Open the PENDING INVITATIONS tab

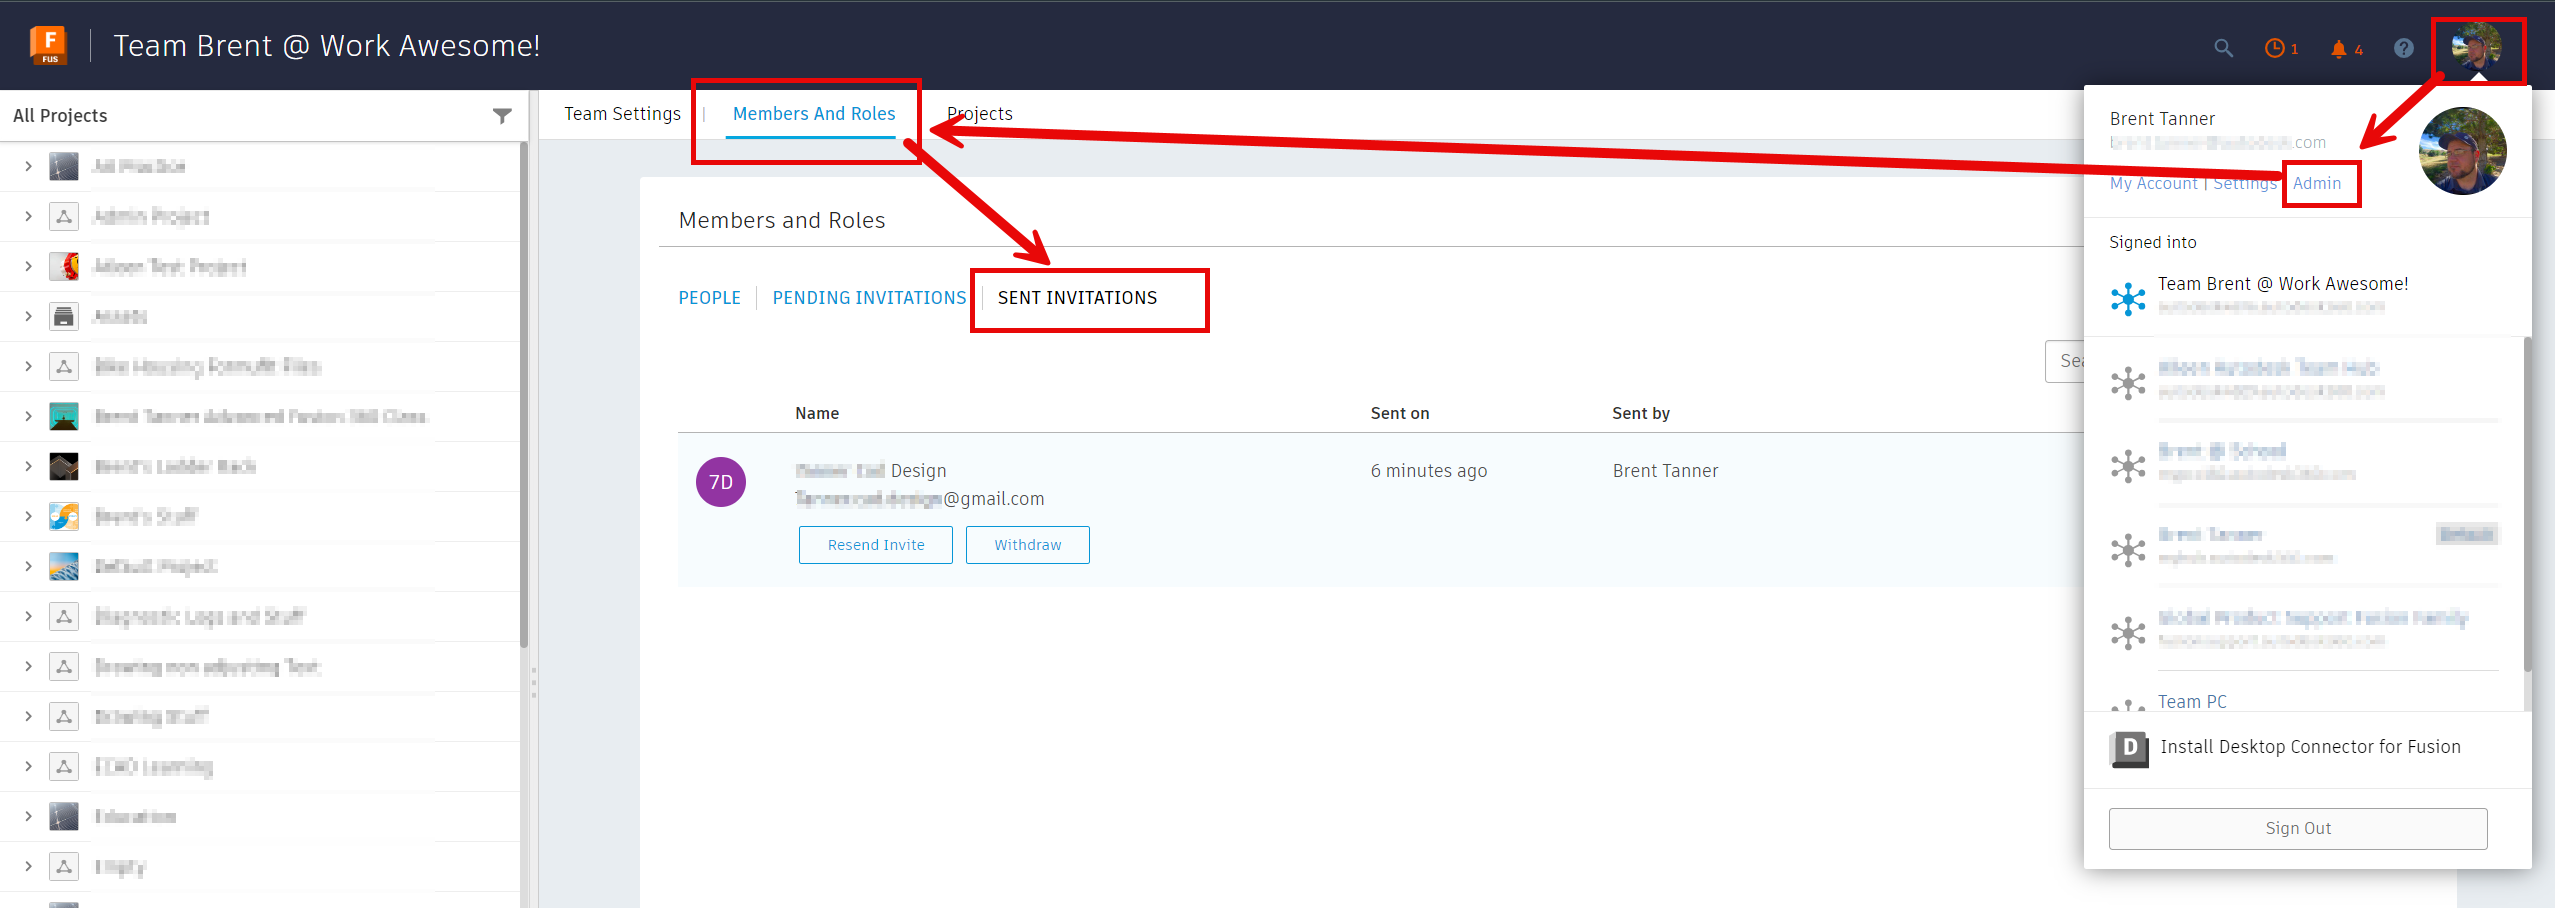[x=868, y=297]
